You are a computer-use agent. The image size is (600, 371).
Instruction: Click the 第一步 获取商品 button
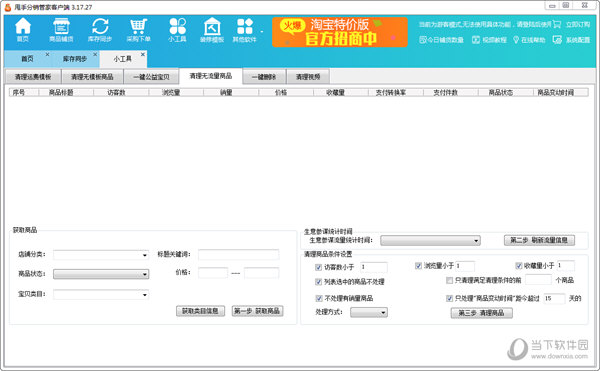pyautogui.click(x=258, y=311)
